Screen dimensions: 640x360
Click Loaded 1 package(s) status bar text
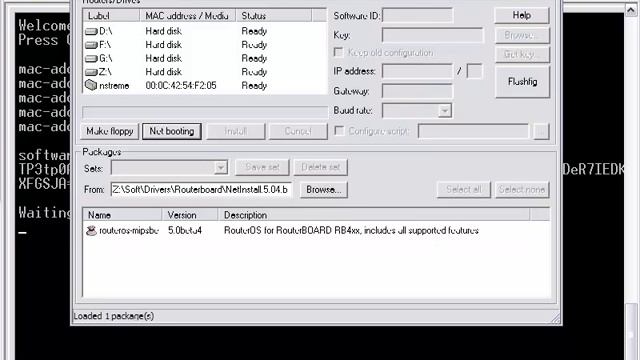click(113, 316)
